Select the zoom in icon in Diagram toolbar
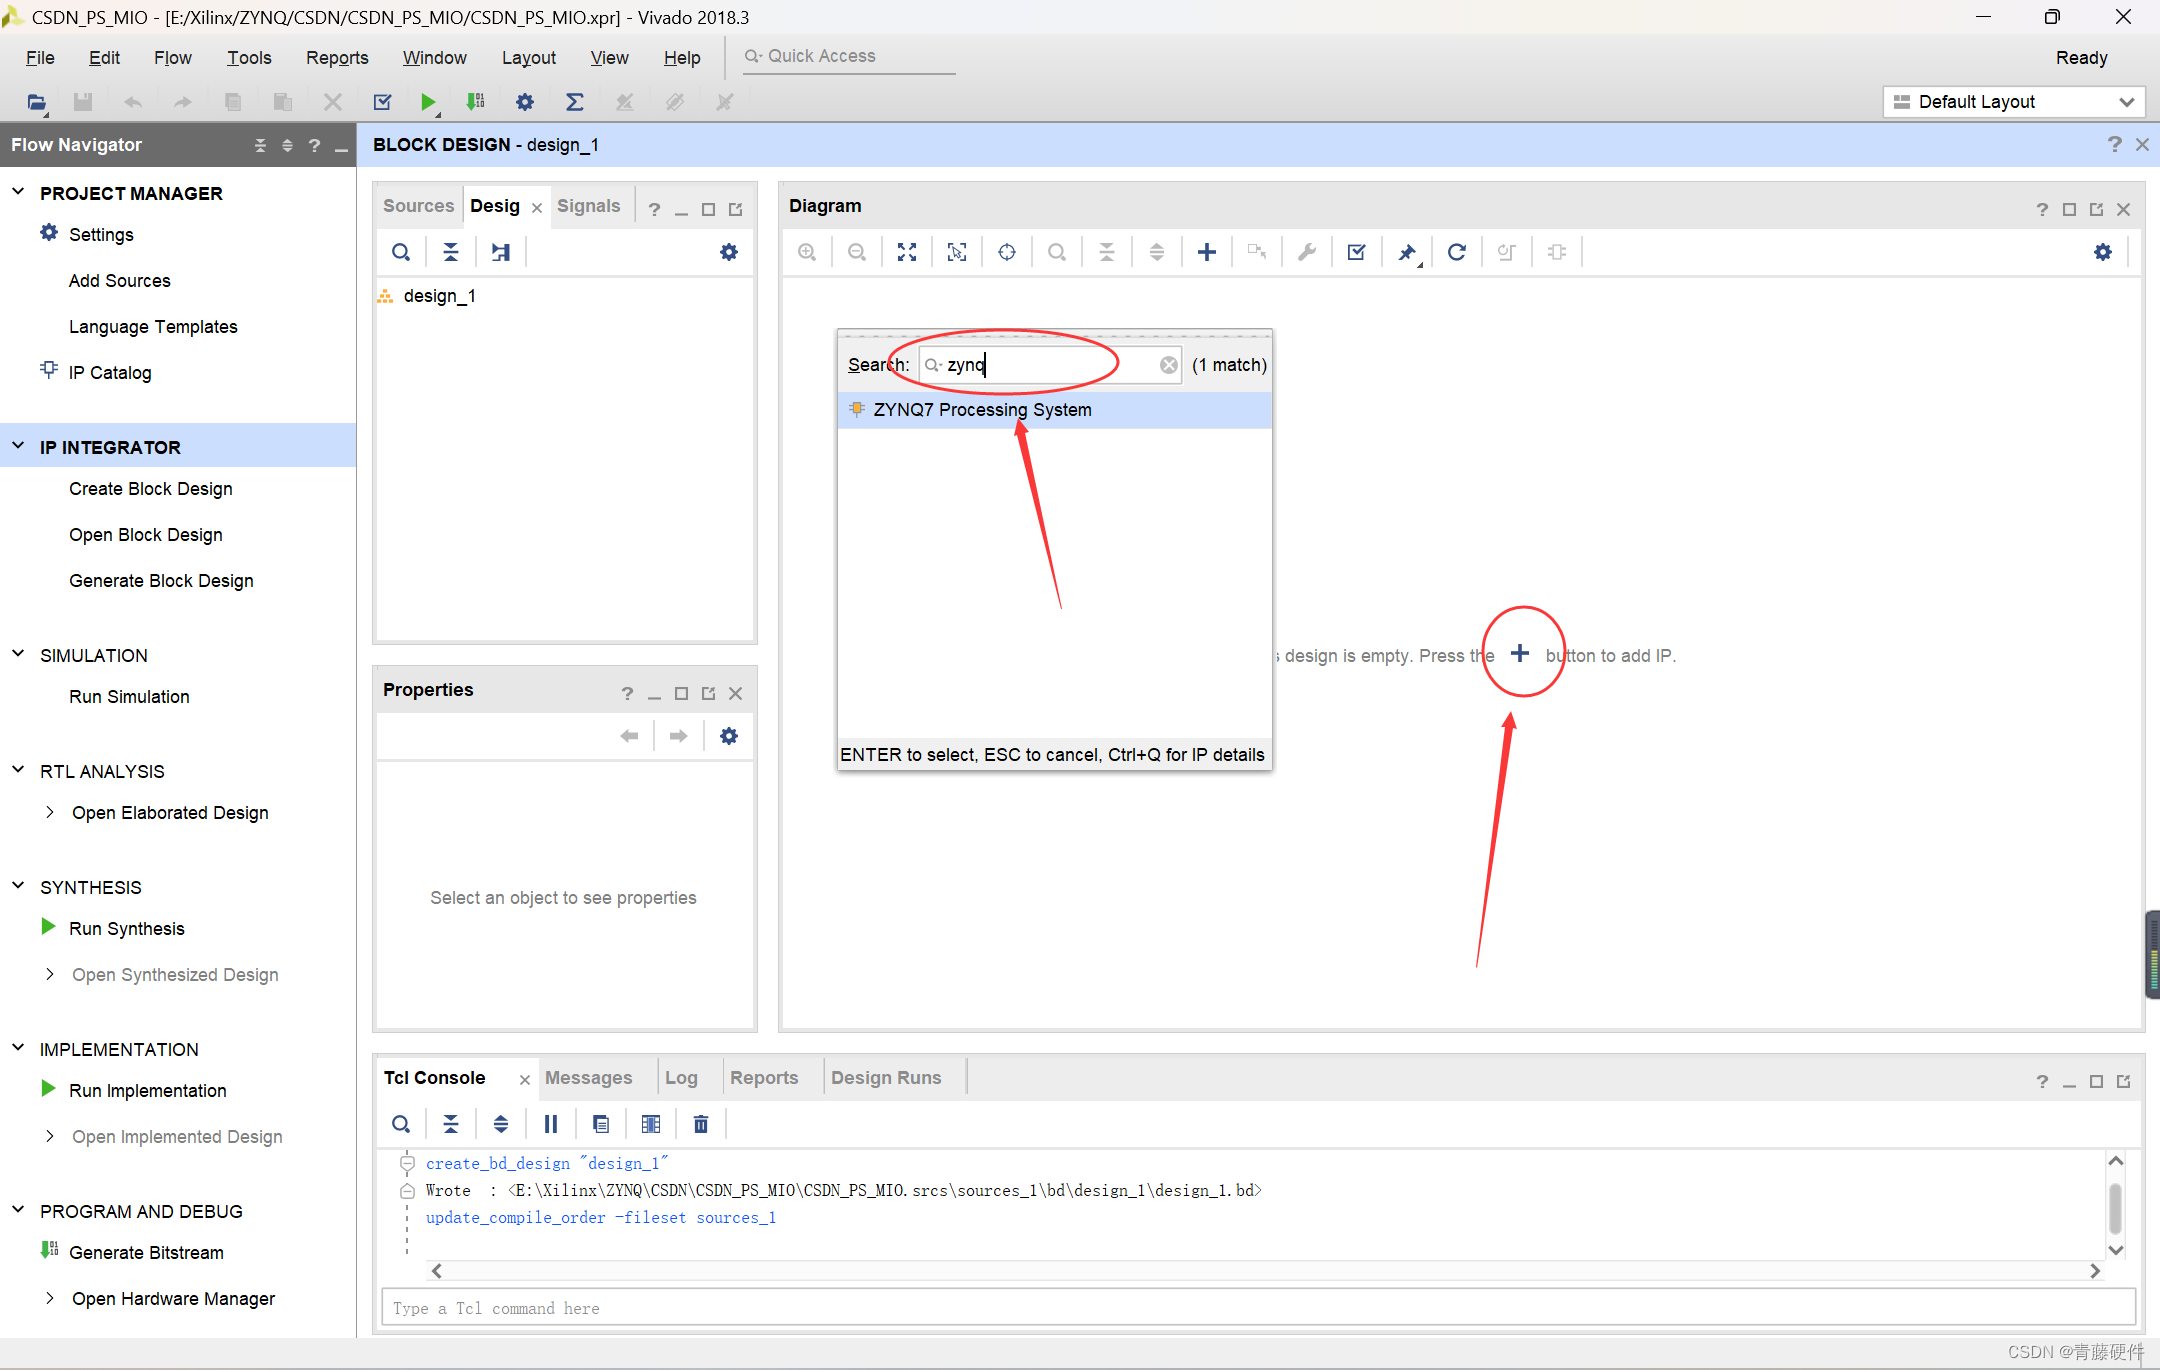This screenshot has height=1370, width=2160. coord(808,250)
